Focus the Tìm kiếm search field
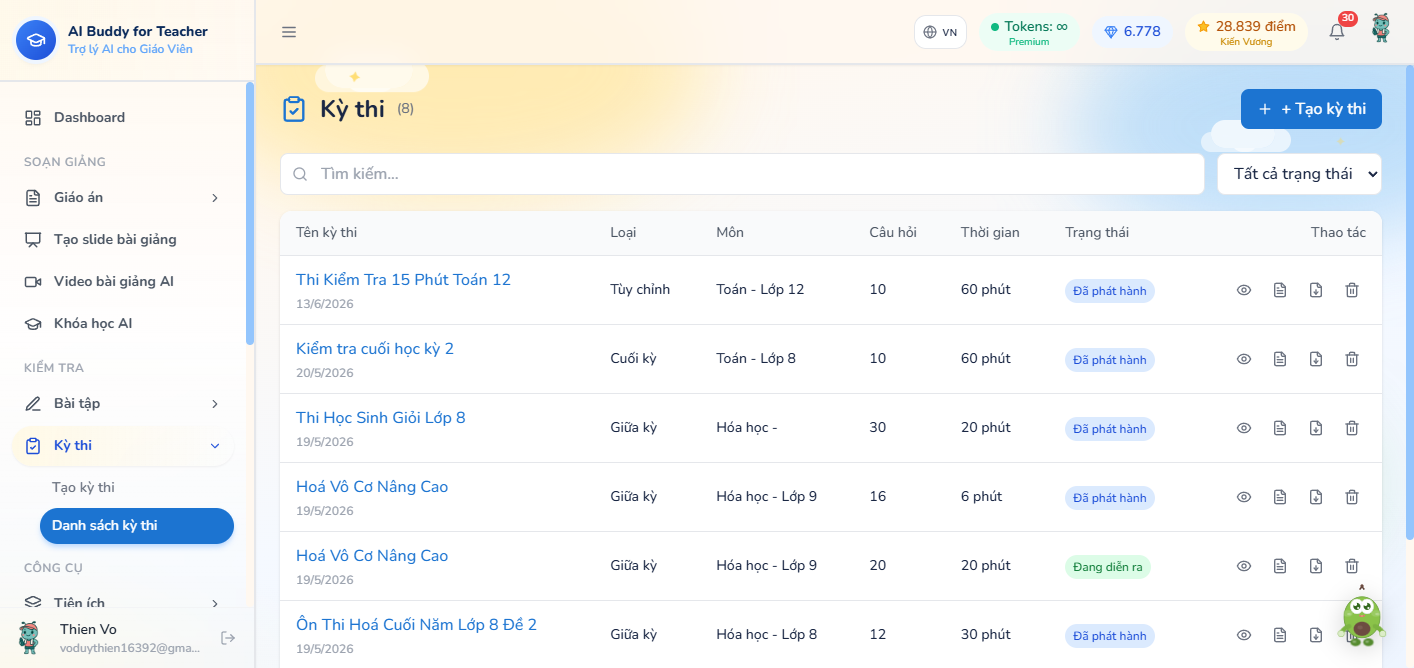The image size is (1414, 668). [x=742, y=174]
